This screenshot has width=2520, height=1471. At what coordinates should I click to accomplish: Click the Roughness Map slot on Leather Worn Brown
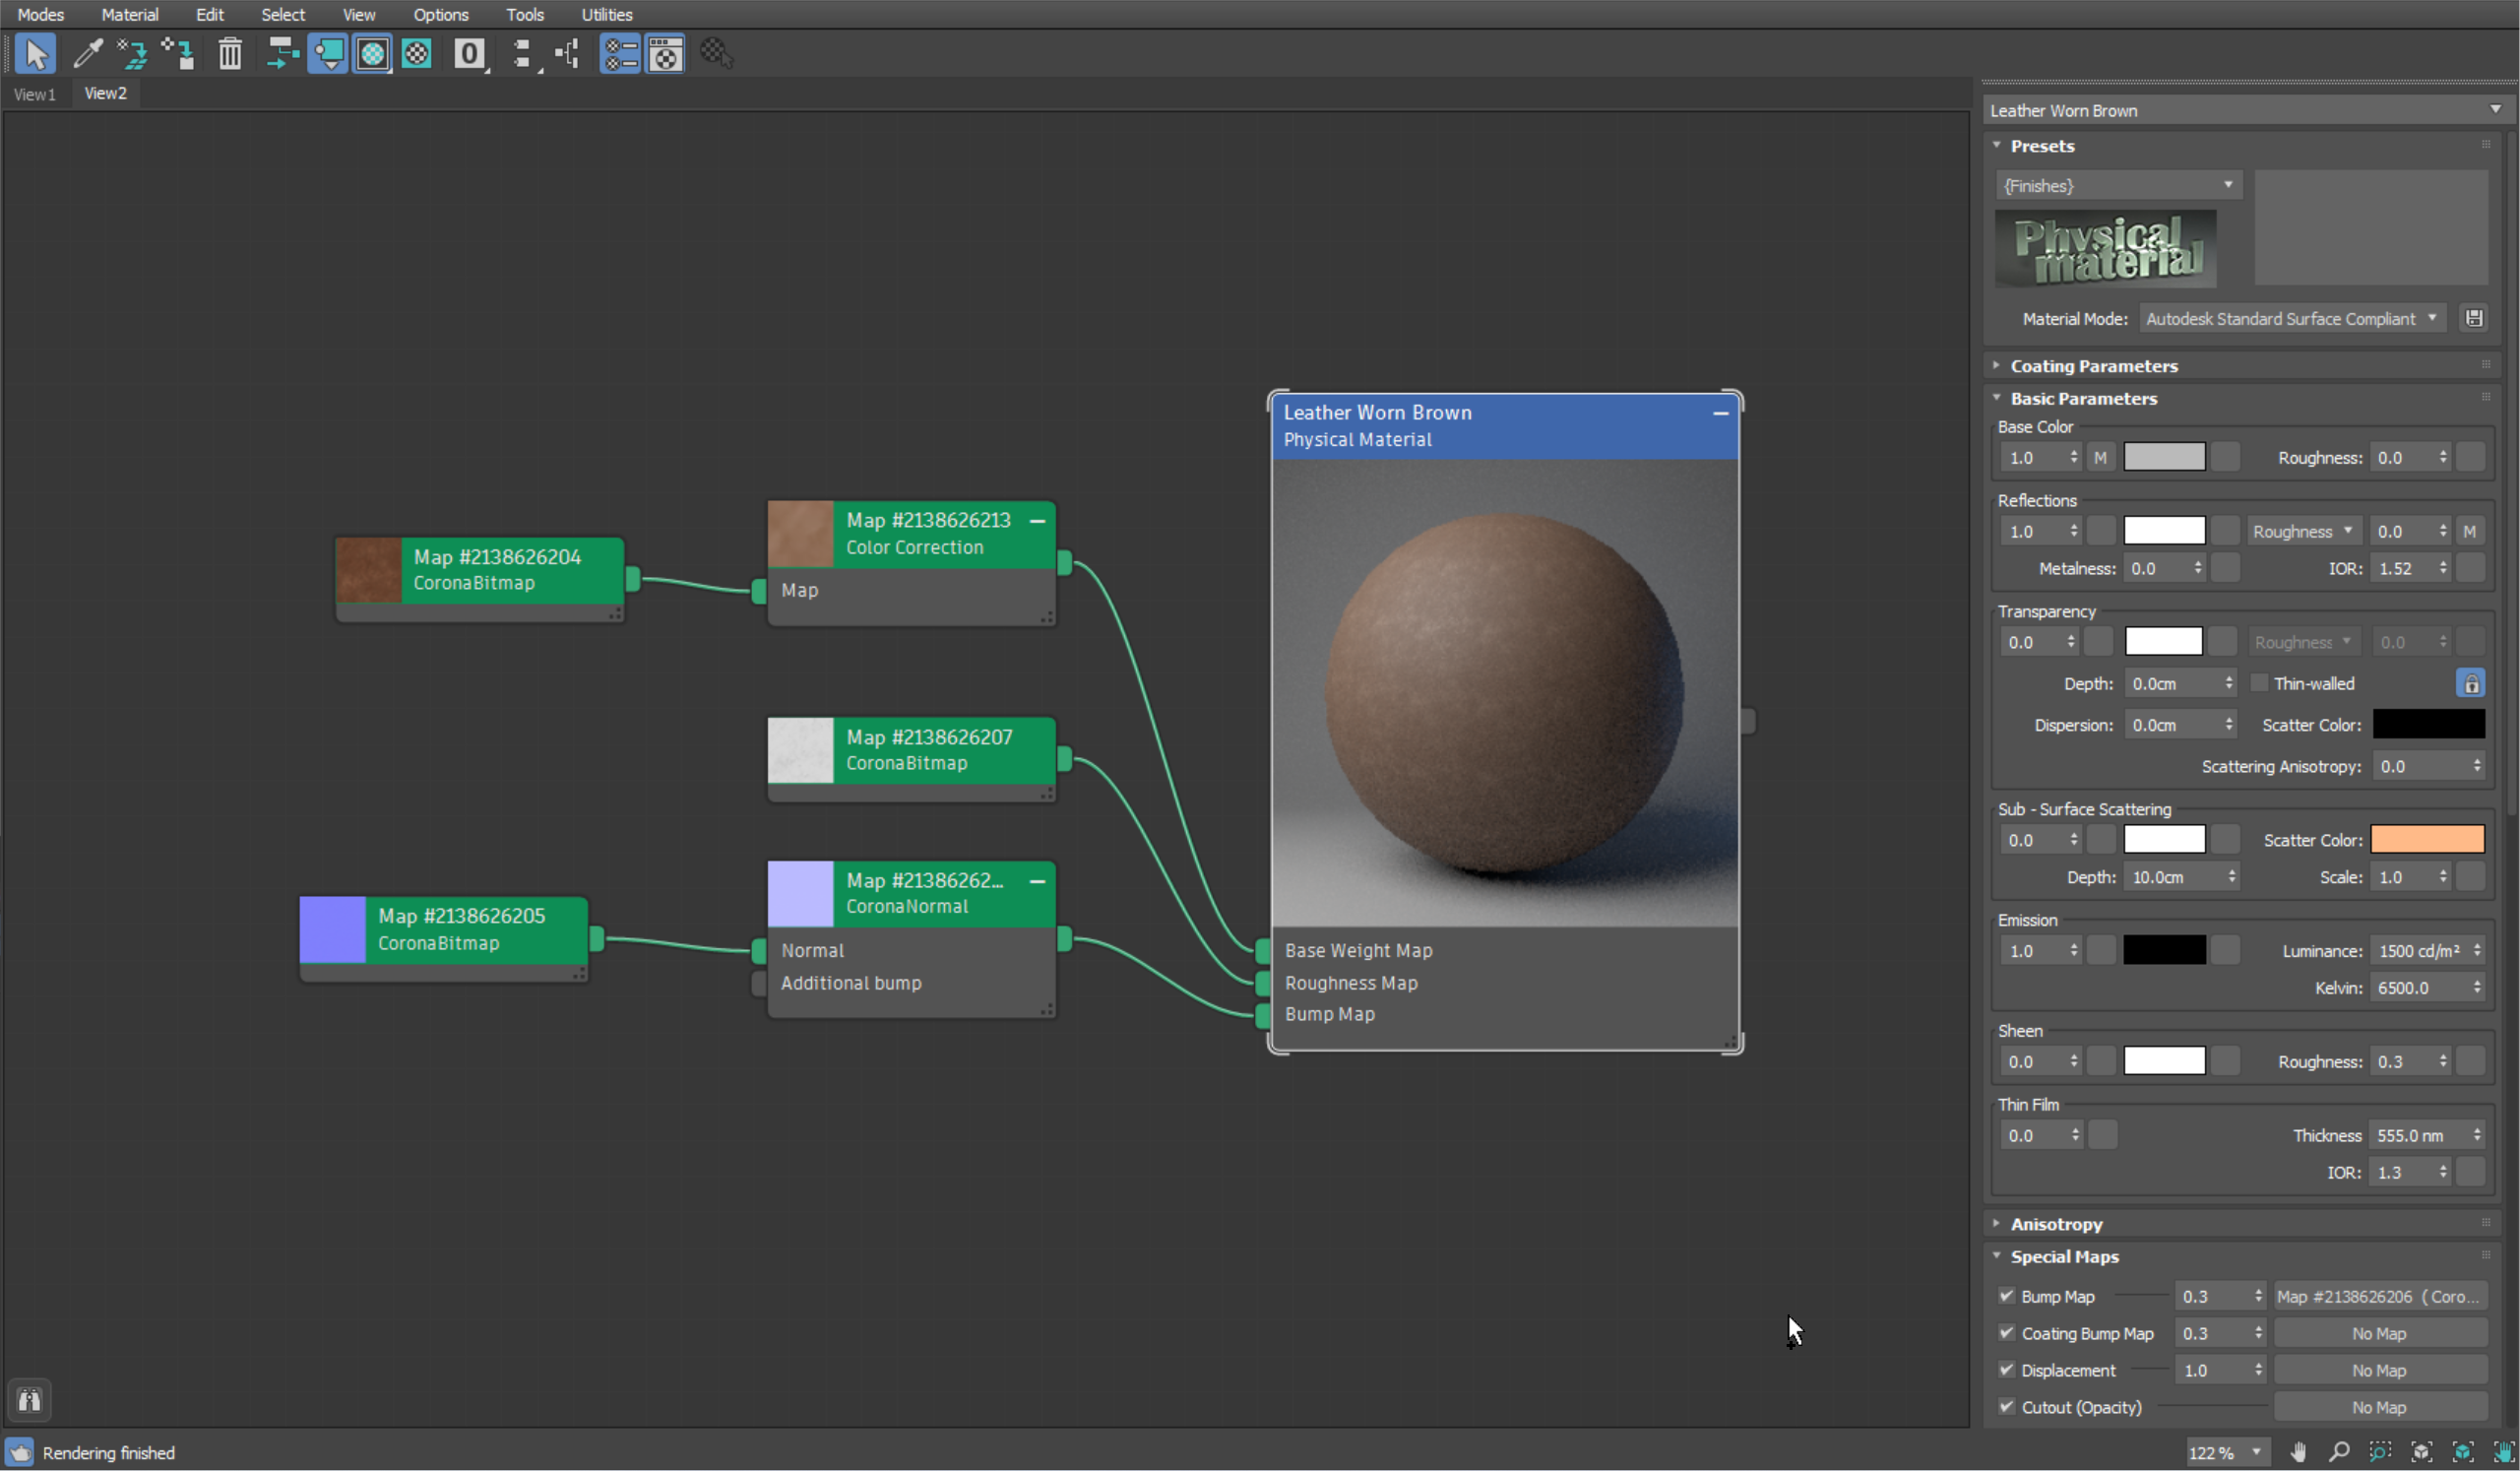click(x=1351, y=983)
